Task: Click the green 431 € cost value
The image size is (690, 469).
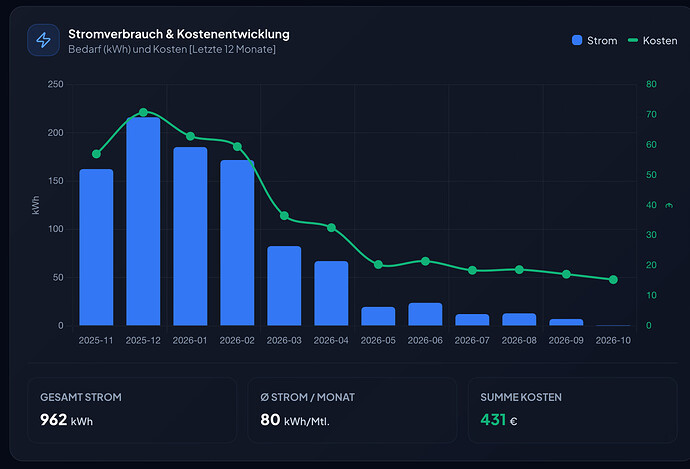Action: click(499, 420)
